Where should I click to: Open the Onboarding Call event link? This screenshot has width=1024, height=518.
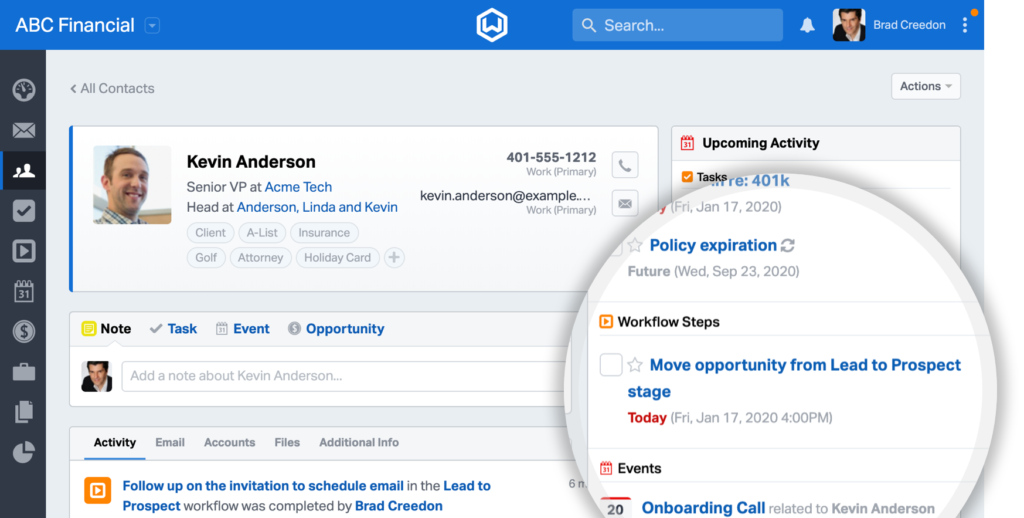pos(703,508)
